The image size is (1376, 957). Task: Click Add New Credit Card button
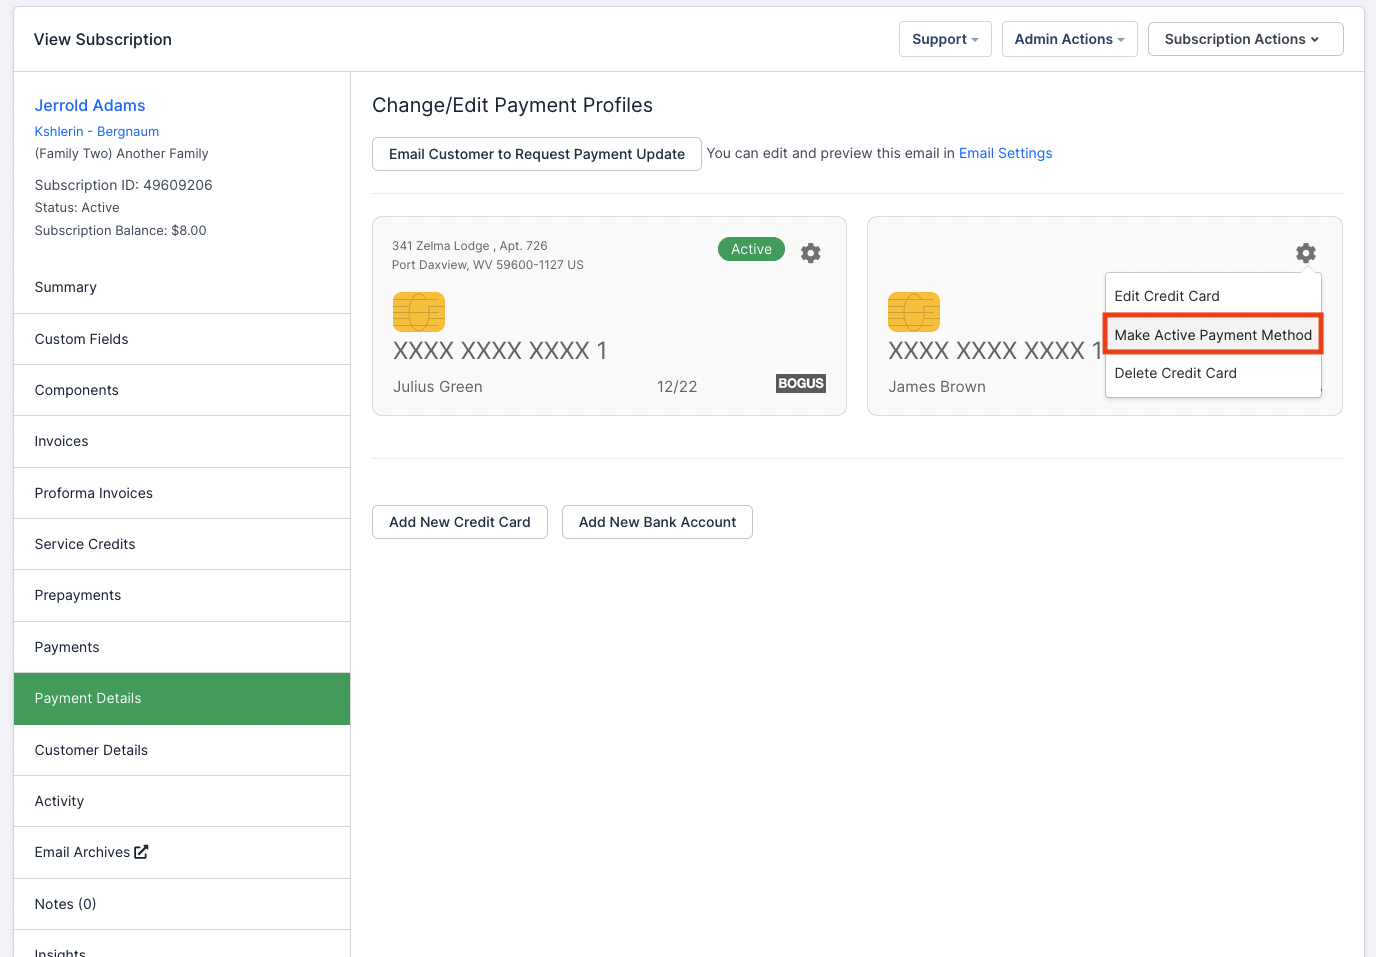tap(459, 522)
